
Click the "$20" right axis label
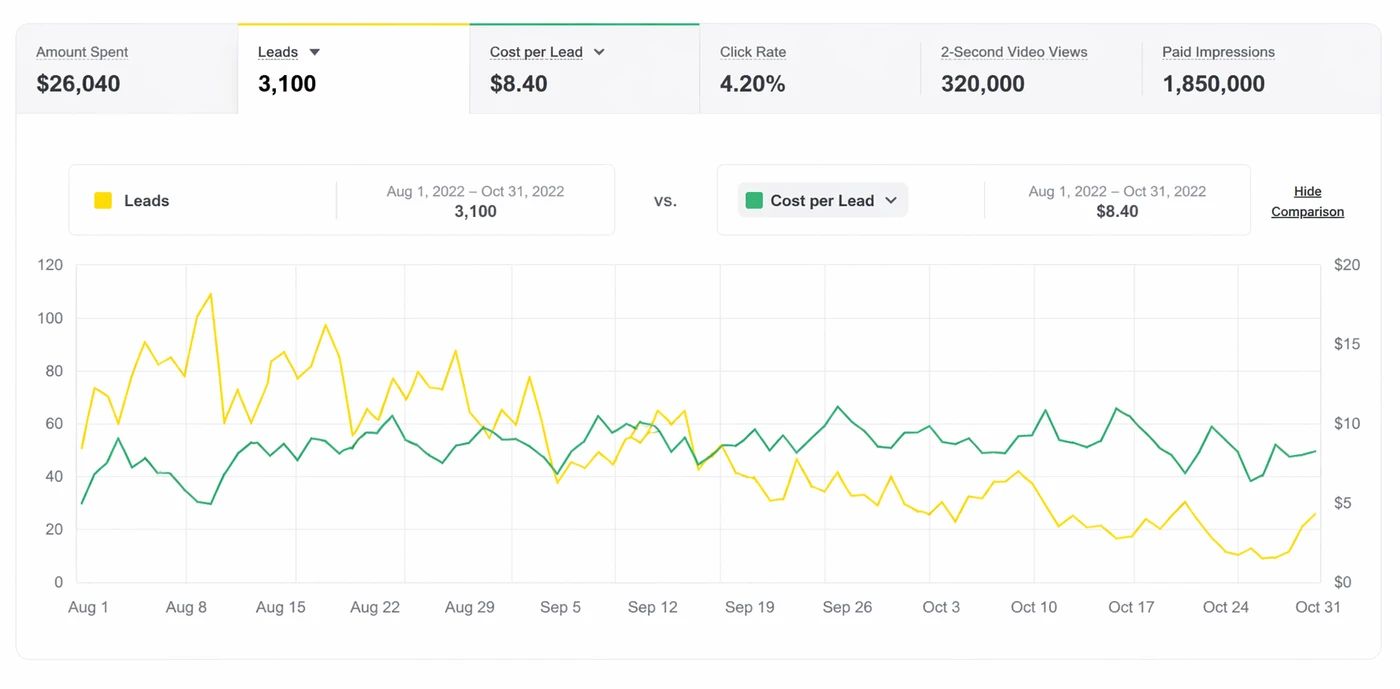click(1347, 265)
